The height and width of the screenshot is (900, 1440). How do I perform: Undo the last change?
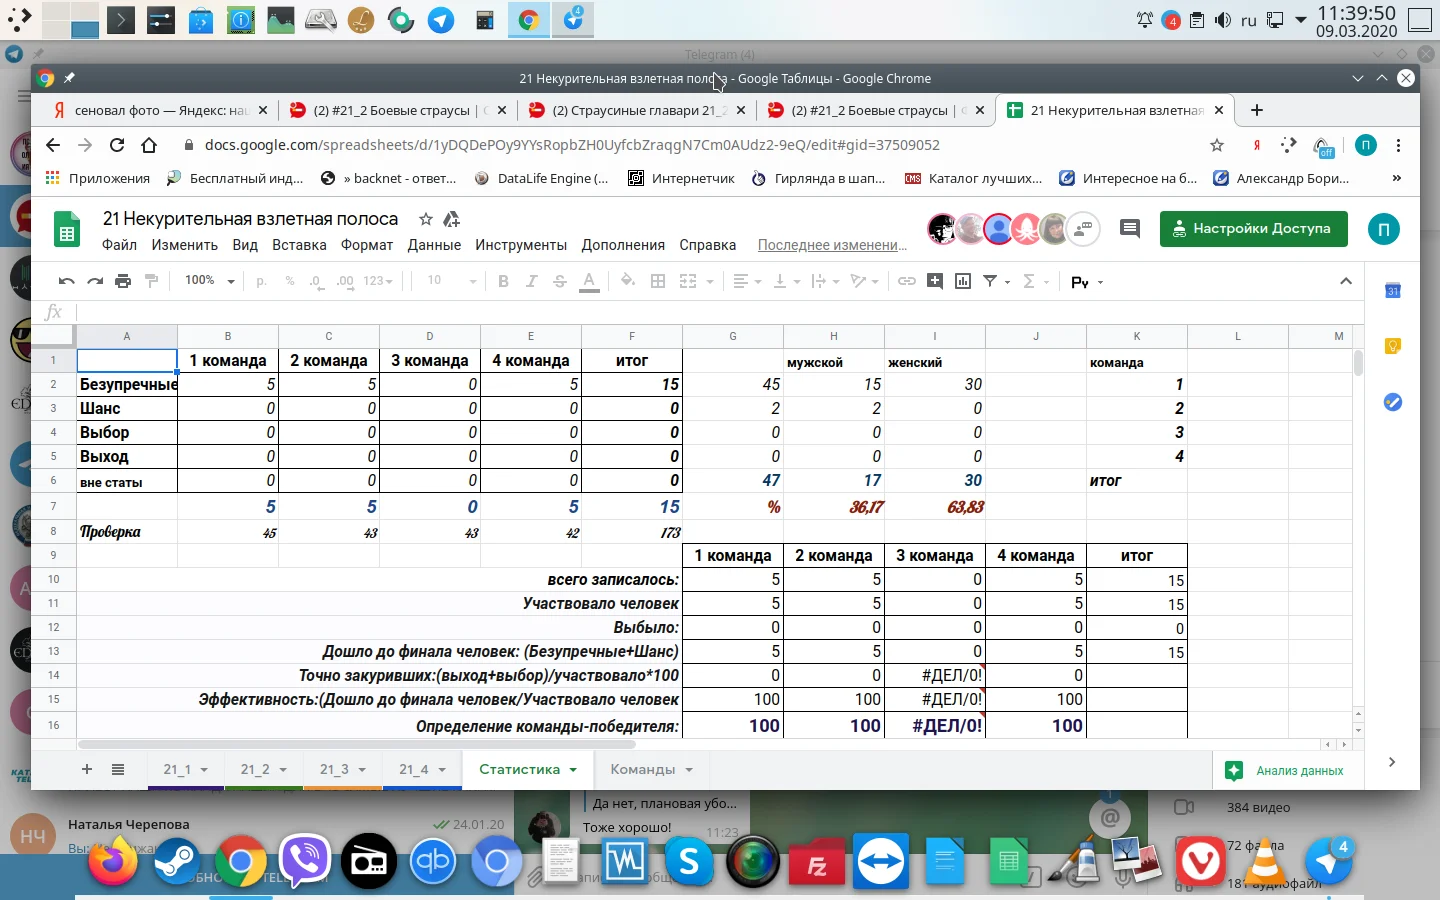click(x=65, y=281)
